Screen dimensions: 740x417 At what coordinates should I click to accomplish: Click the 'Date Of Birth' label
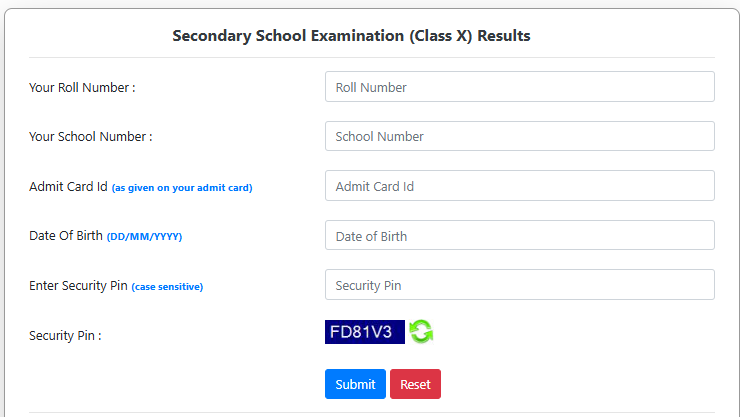(66, 237)
